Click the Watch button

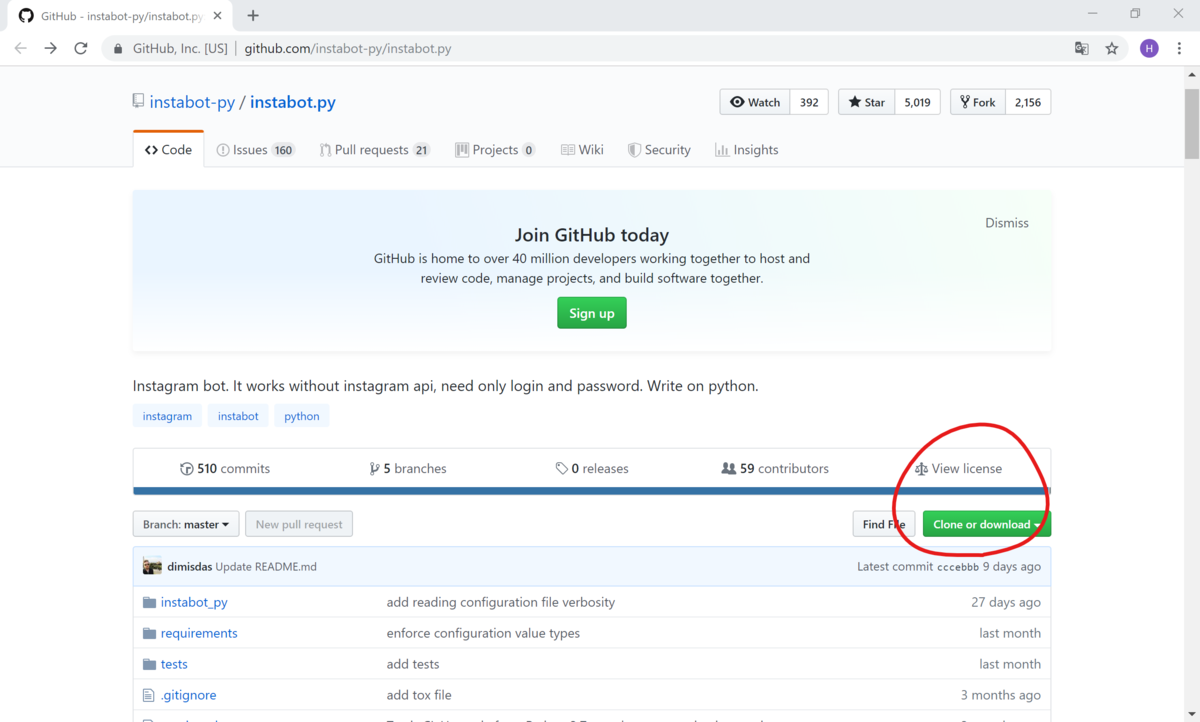pyautogui.click(x=755, y=102)
